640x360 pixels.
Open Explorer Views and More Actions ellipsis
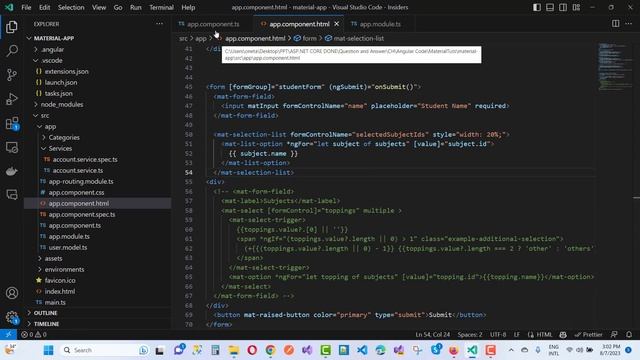(159, 24)
